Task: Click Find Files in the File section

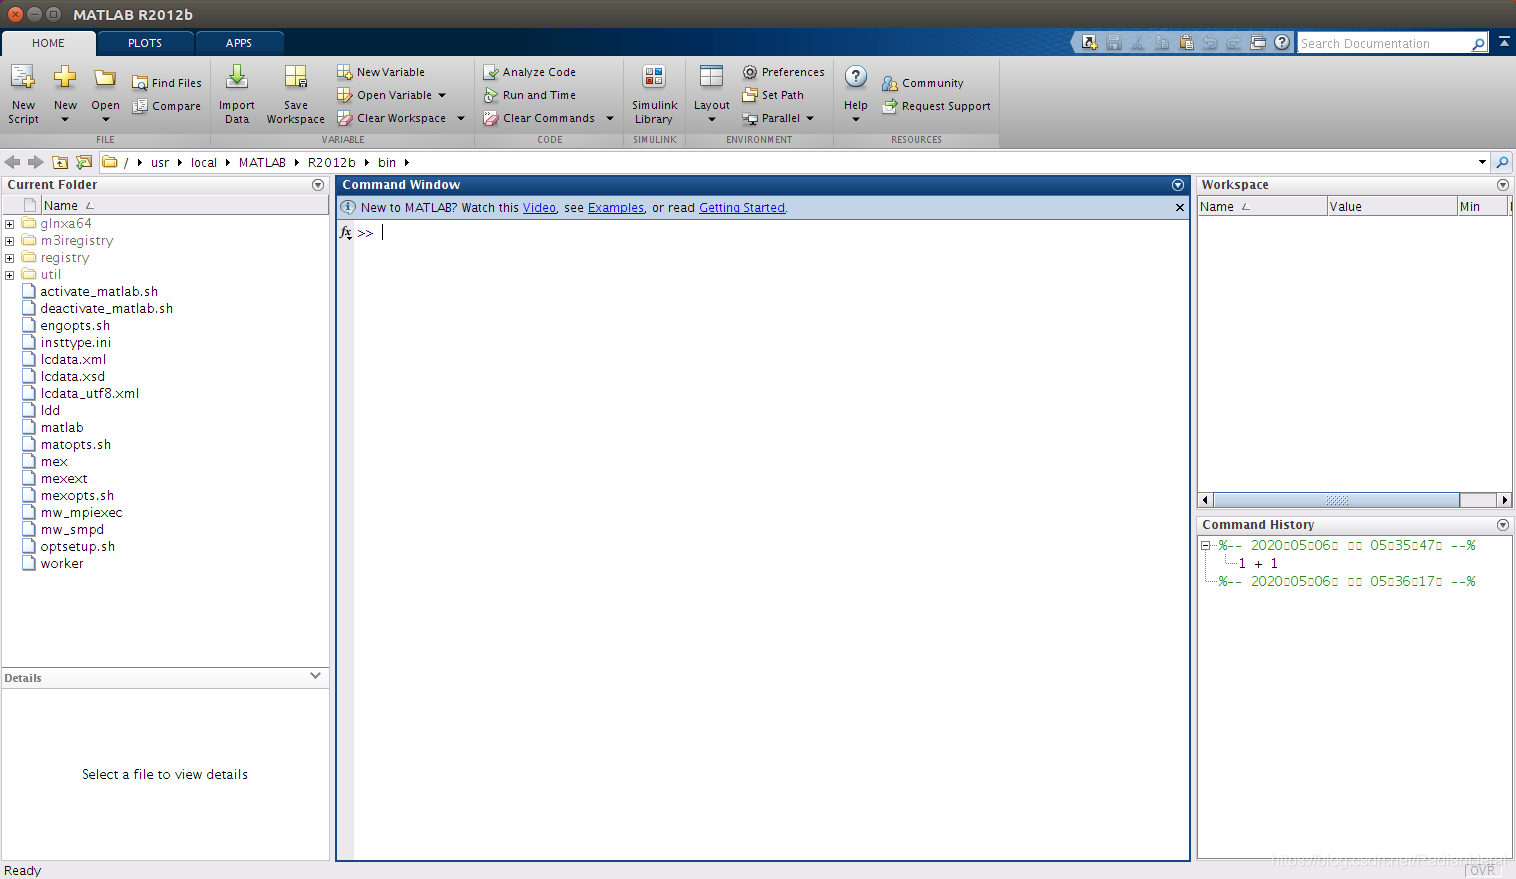Action: 167,83
